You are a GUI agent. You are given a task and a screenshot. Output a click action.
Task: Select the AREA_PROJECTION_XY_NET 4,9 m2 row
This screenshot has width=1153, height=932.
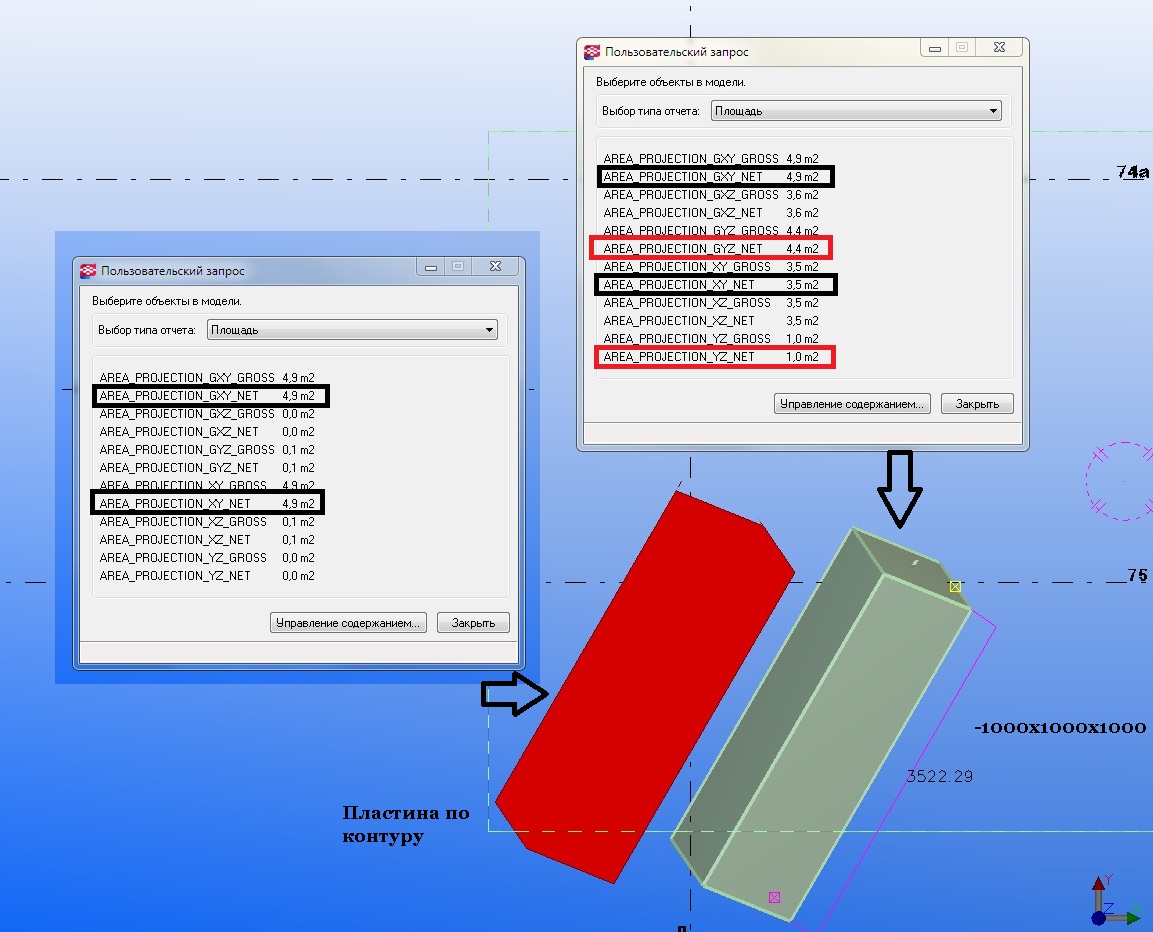[x=208, y=504]
